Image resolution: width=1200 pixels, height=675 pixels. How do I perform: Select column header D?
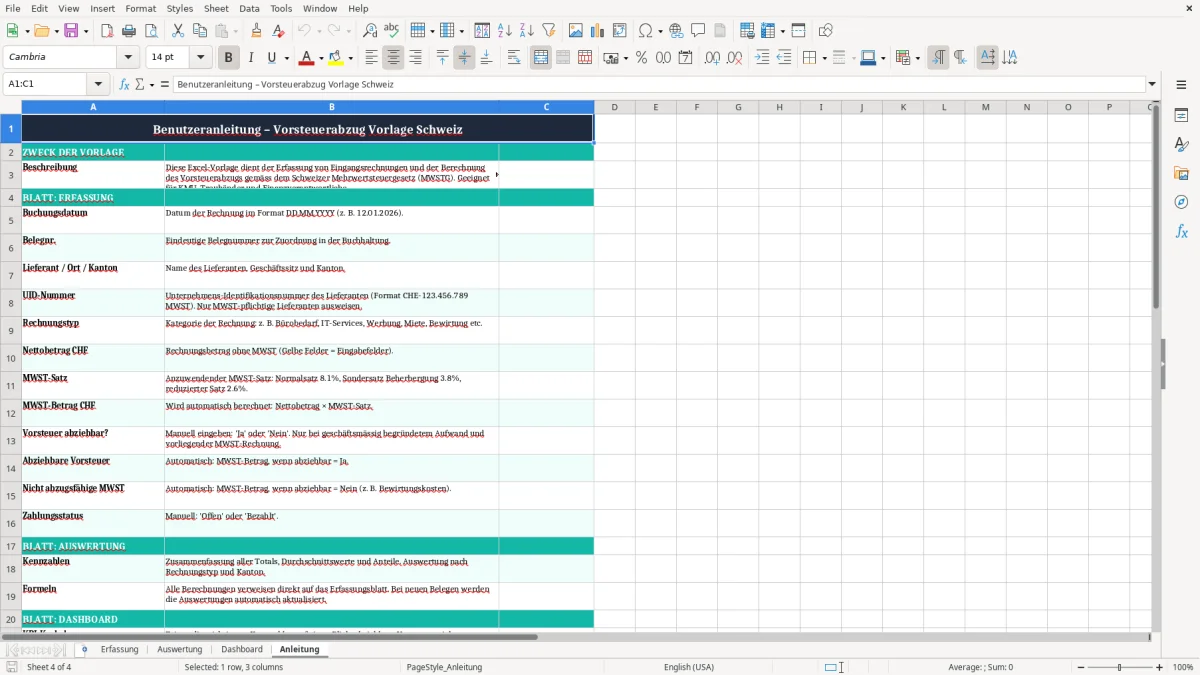pos(614,107)
